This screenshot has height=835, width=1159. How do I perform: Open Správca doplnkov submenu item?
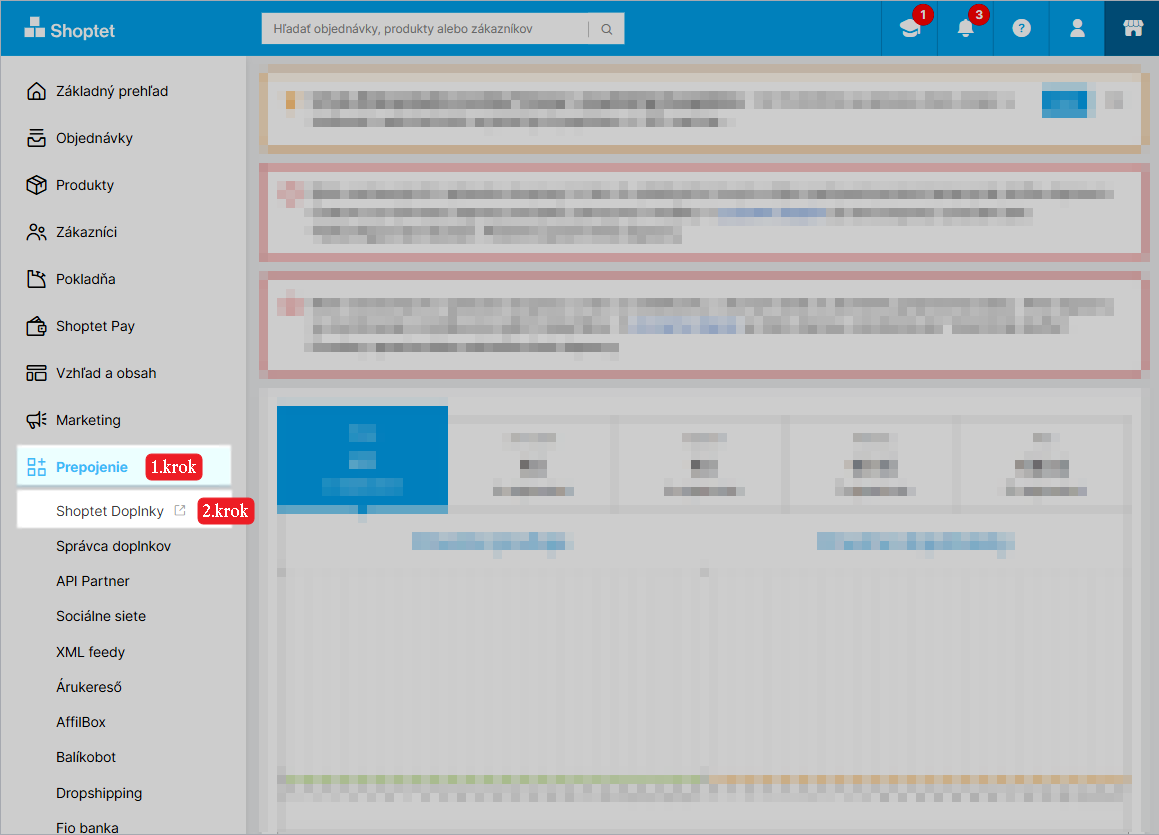[113, 546]
